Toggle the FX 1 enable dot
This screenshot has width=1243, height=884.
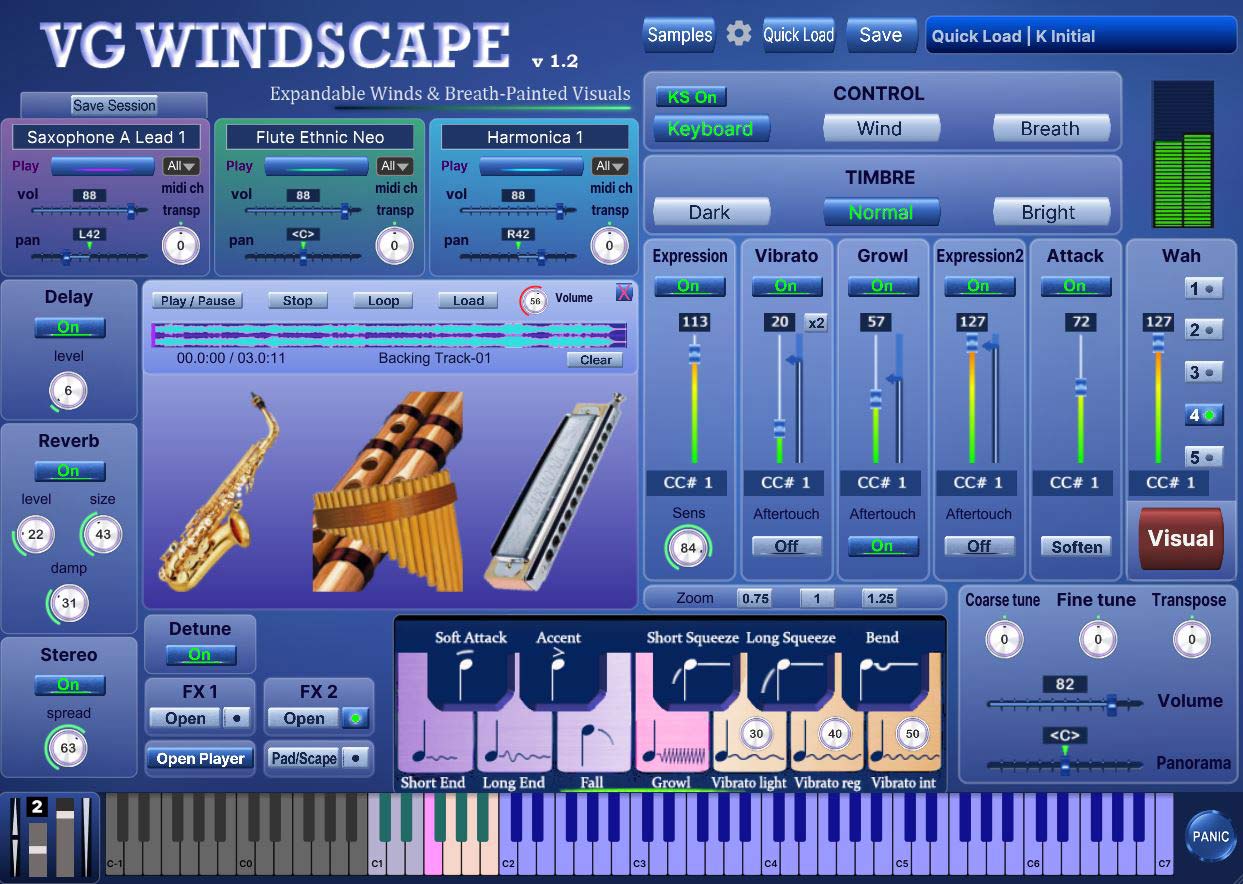point(237,718)
